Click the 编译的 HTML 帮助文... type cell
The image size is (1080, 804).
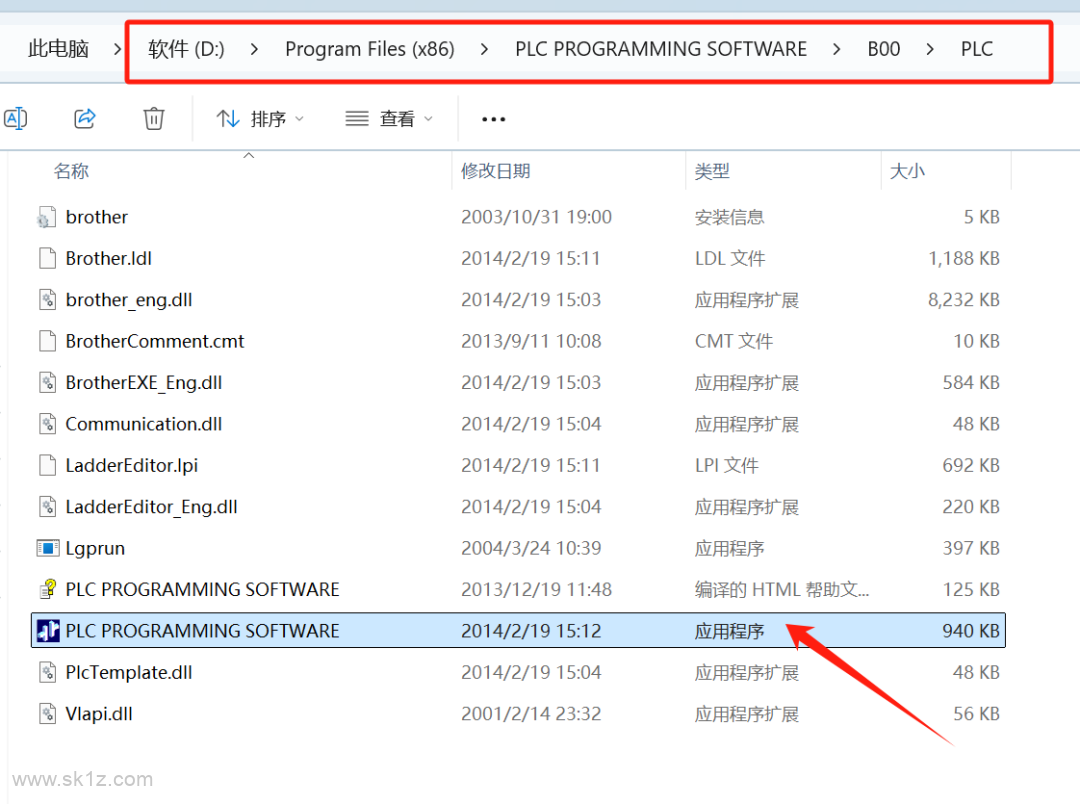(782, 590)
